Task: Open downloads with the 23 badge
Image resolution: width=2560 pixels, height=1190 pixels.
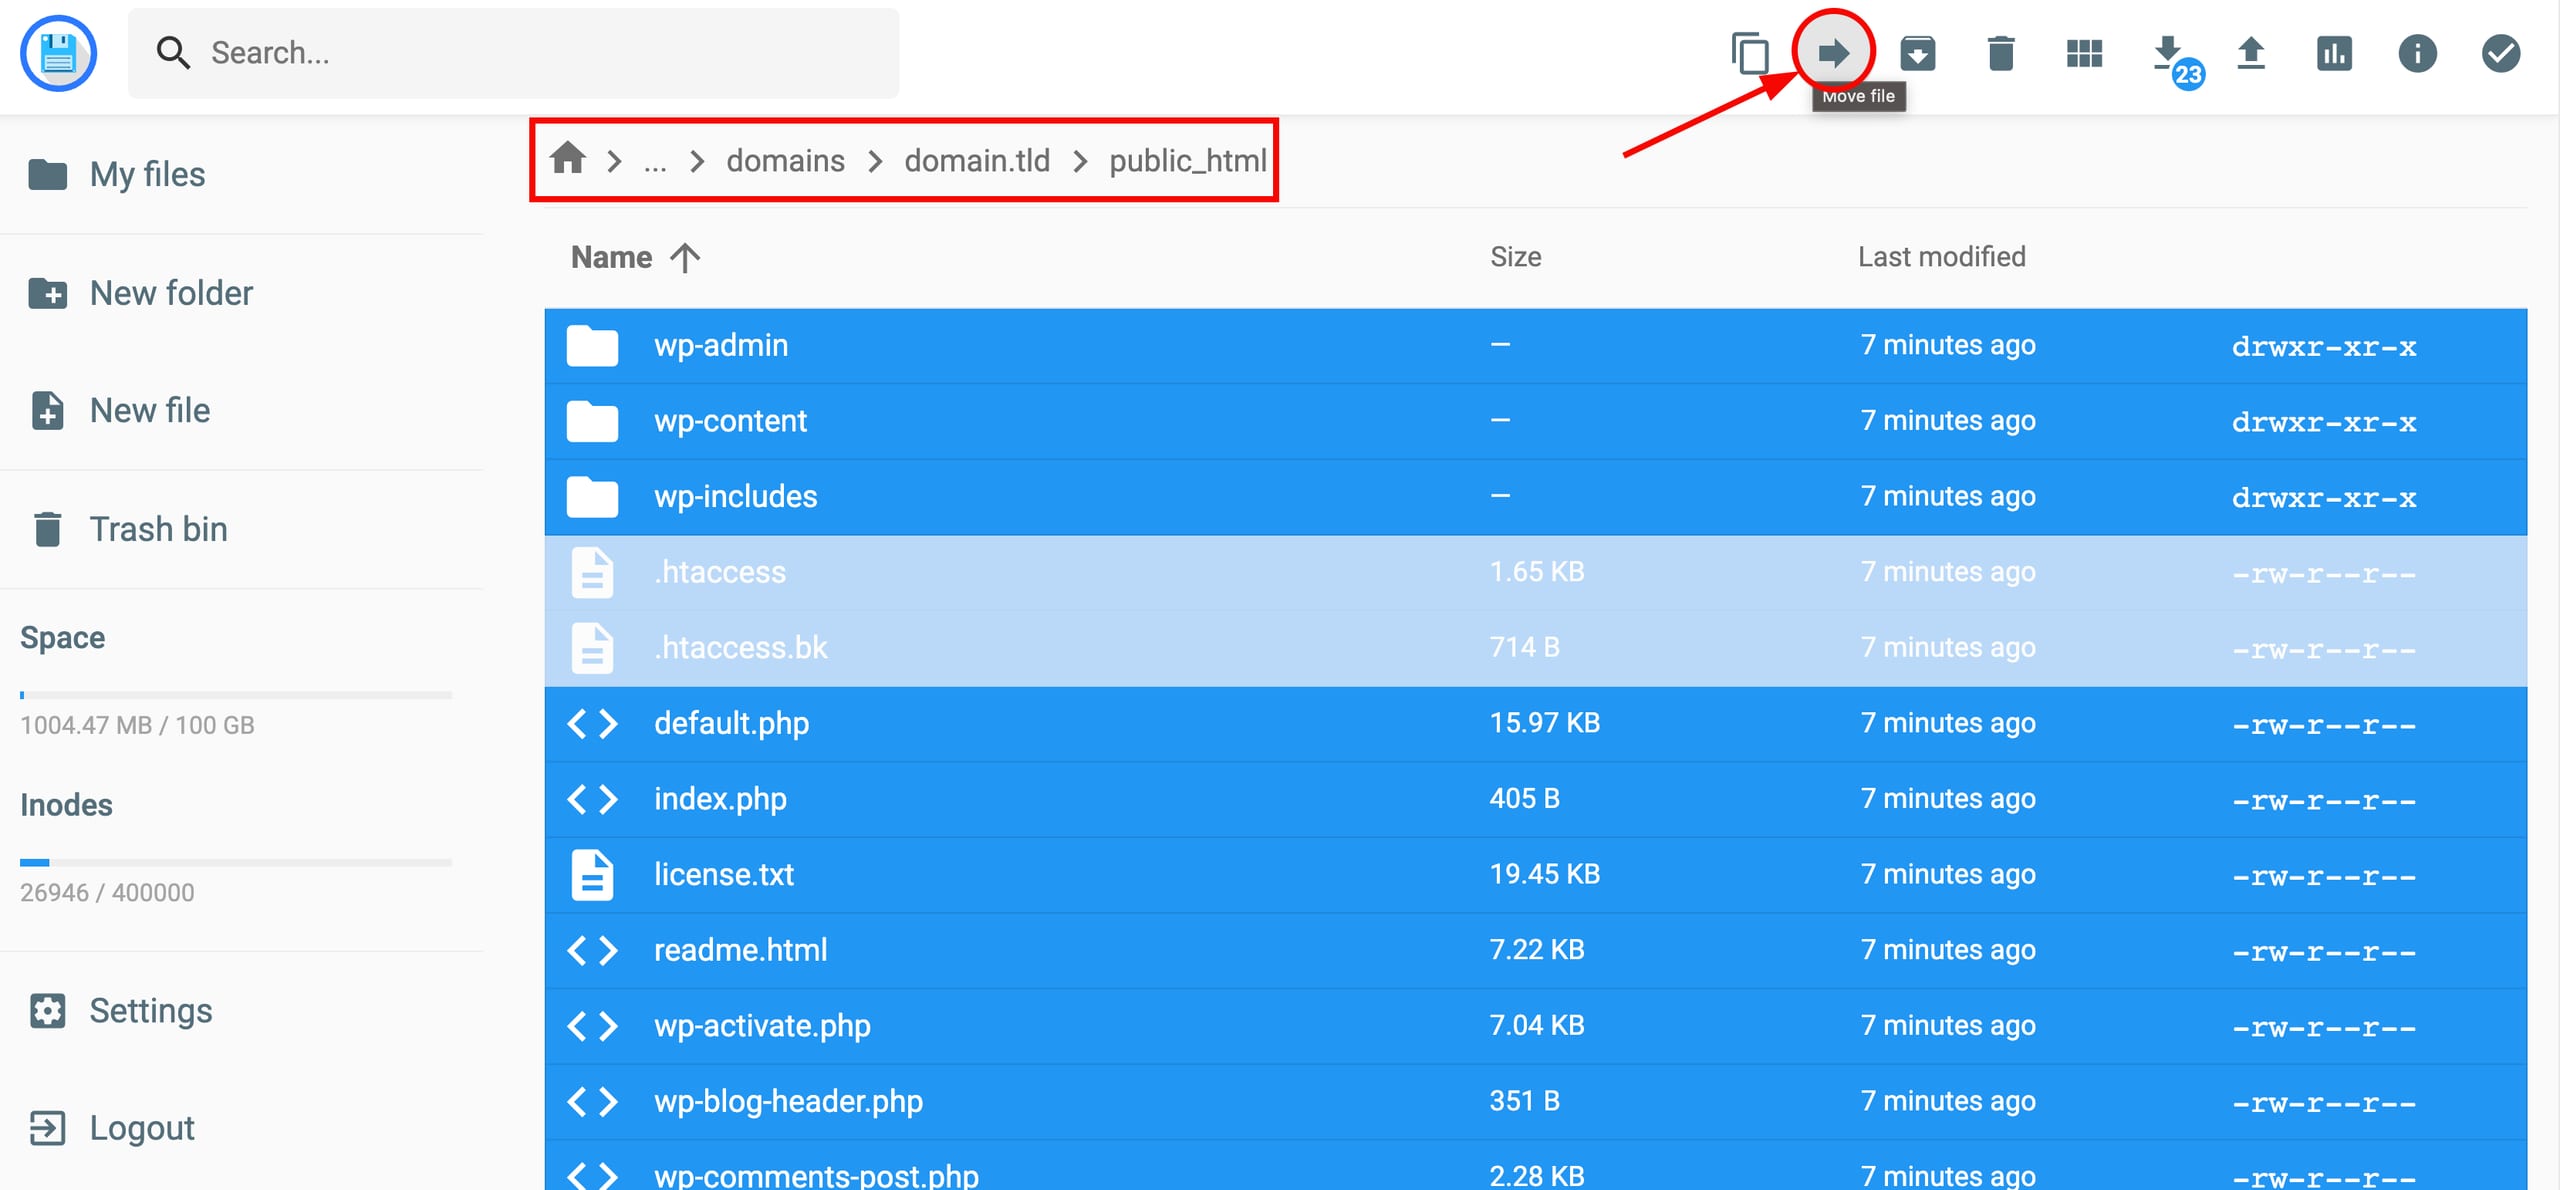Action: 2167,54
